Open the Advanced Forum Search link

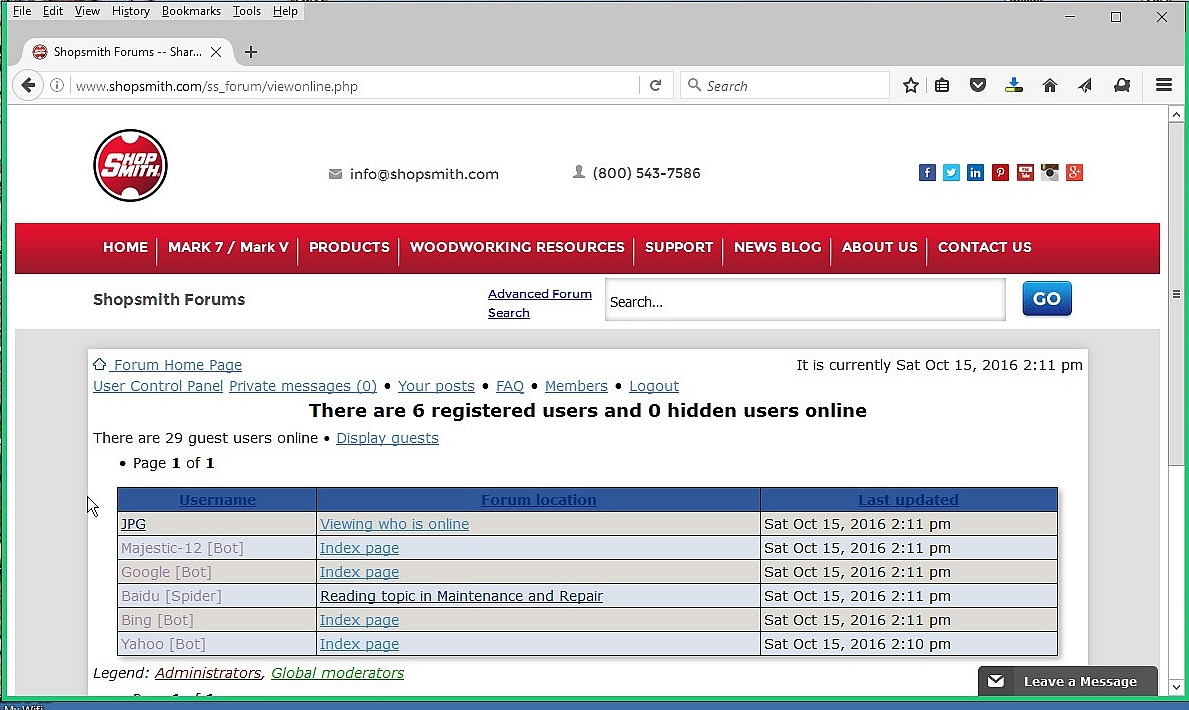click(x=540, y=303)
